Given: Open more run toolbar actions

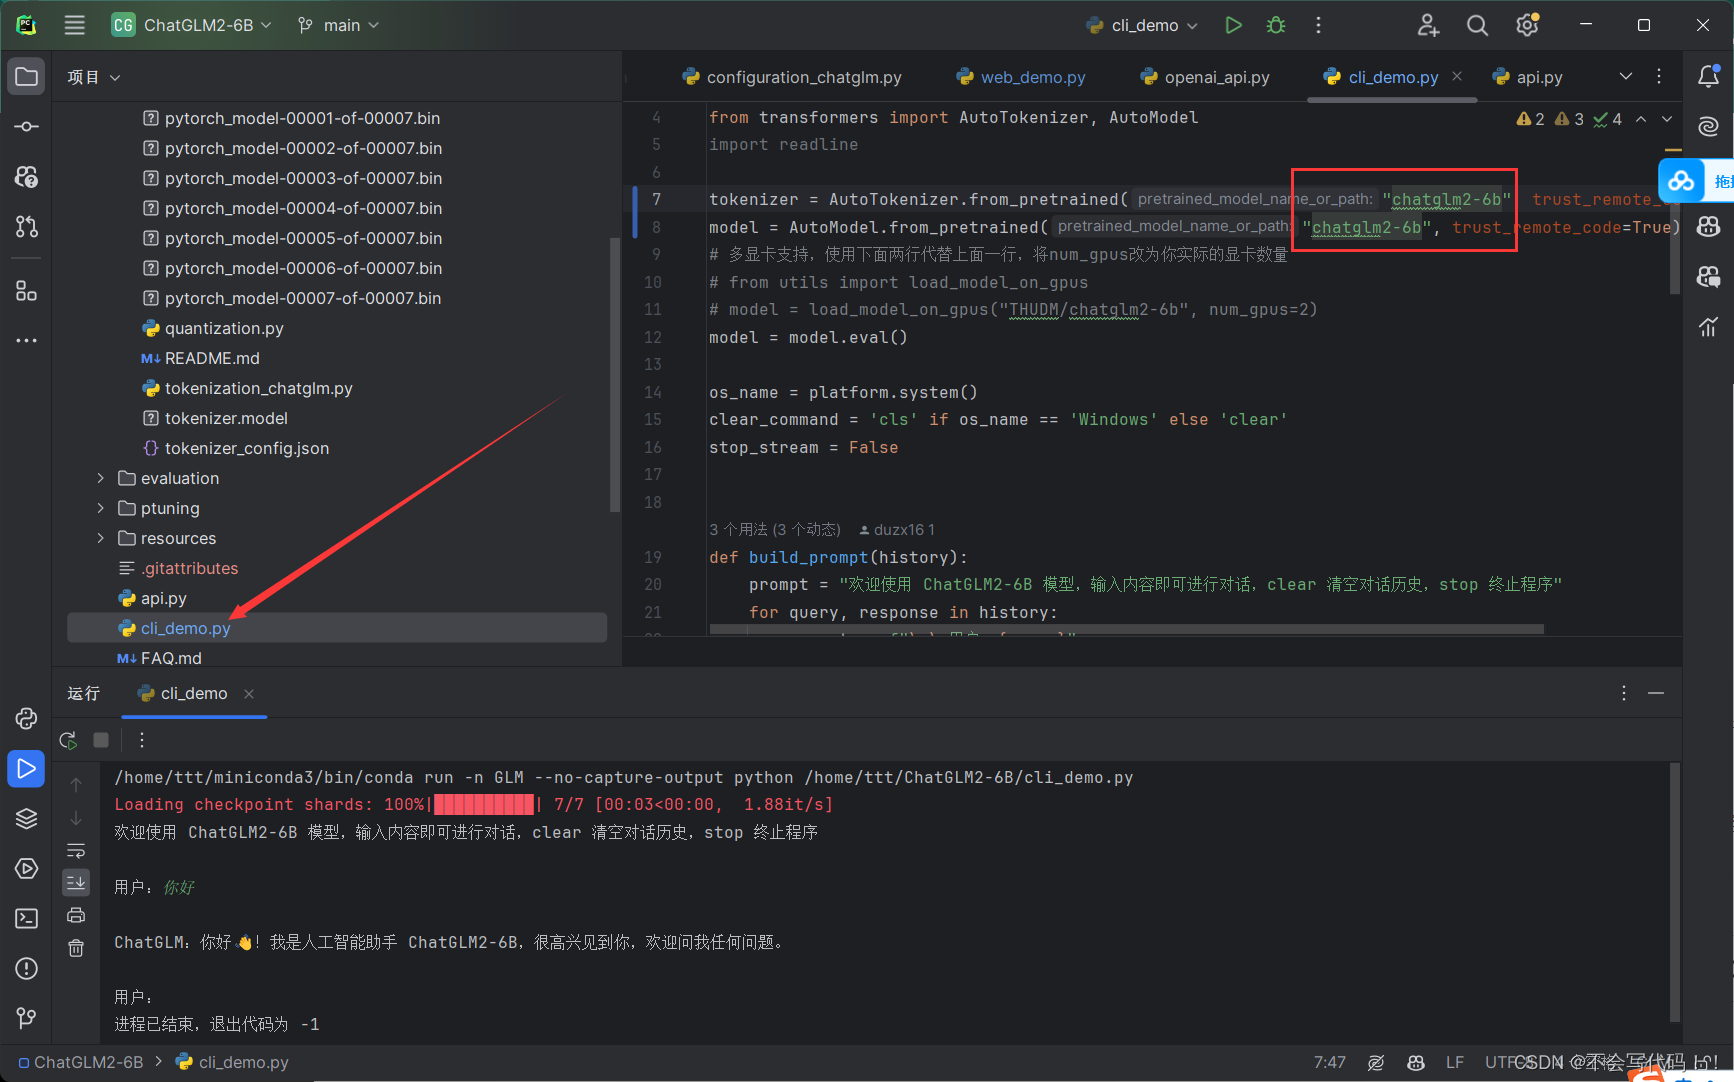Looking at the screenshot, I should 142,740.
